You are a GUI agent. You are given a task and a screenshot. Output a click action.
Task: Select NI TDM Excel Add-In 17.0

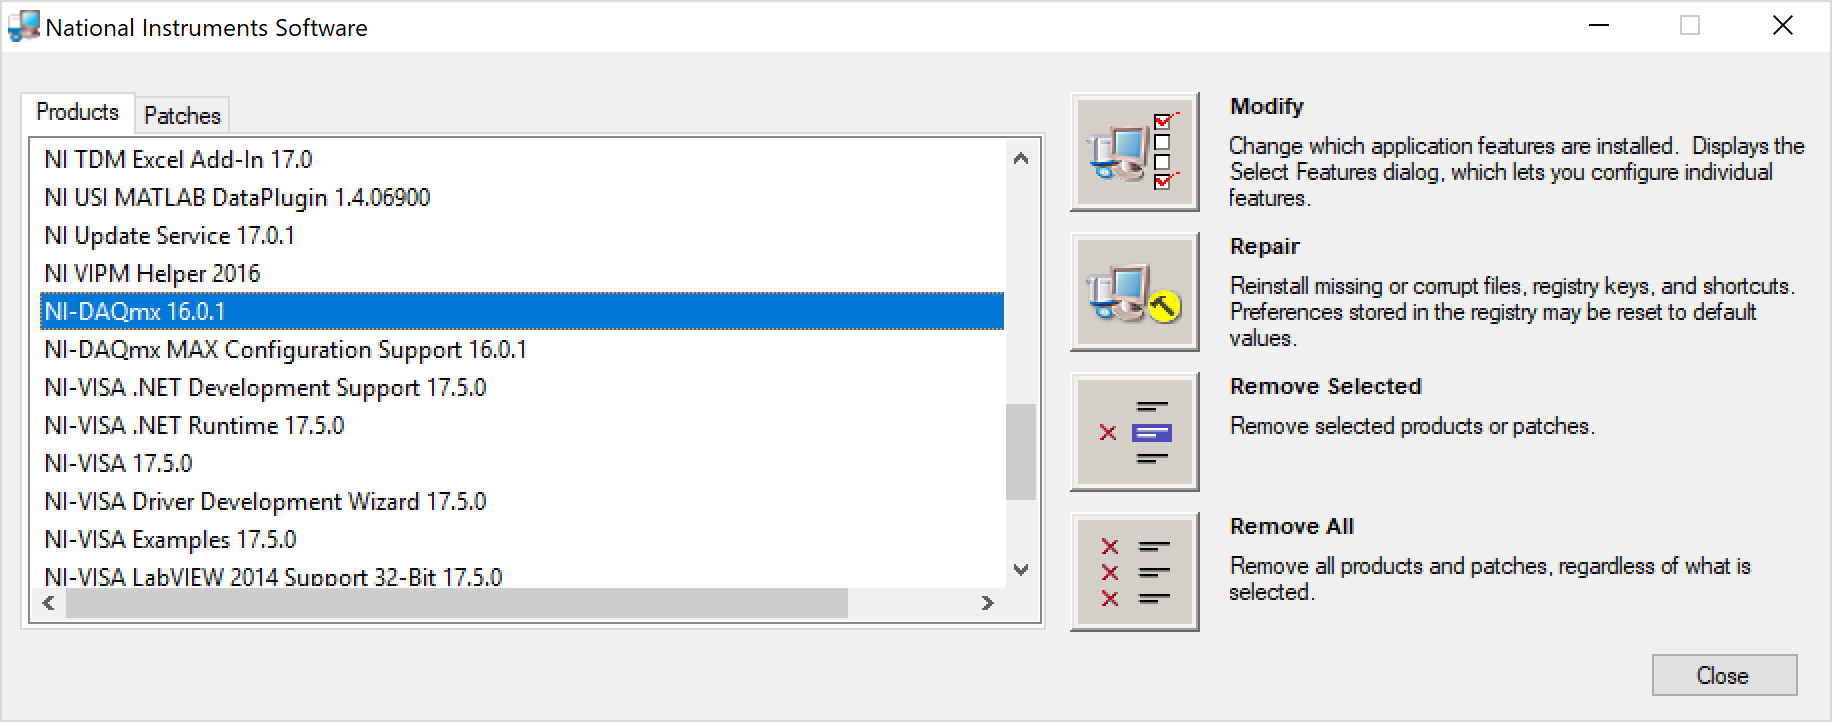click(522, 159)
